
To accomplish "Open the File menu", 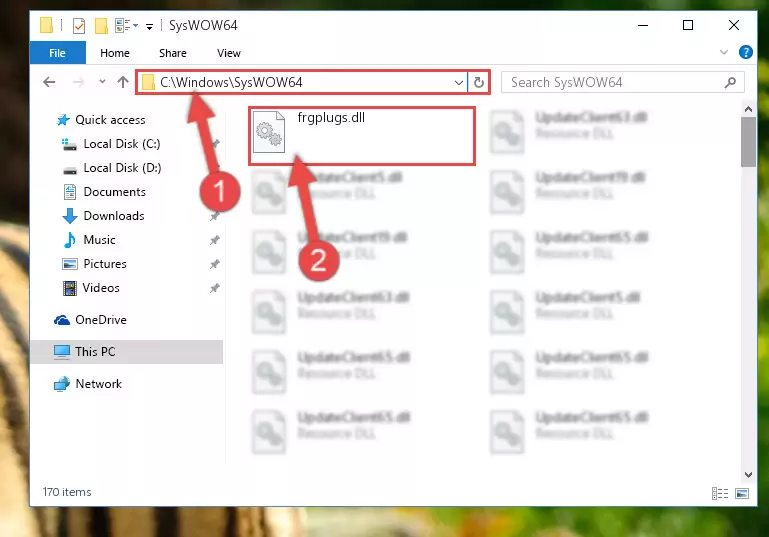I will (x=57, y=53).
